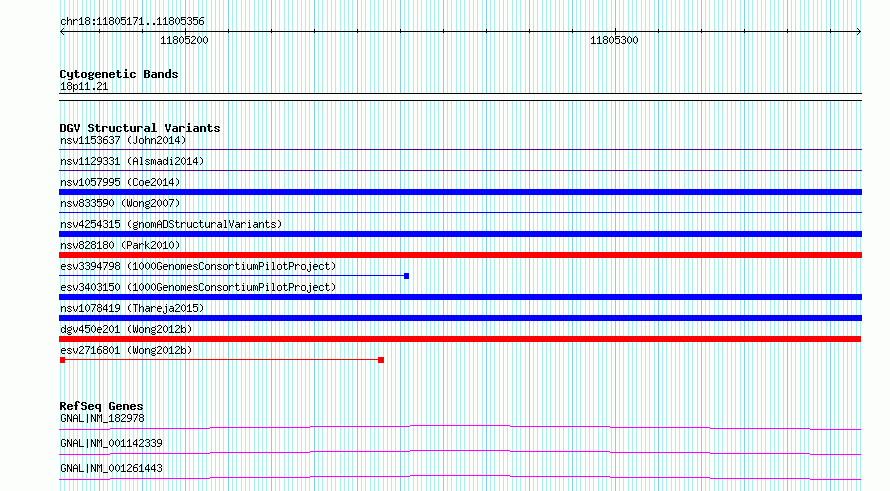Open transcript GNAL|NM_182978 label

tap(102, 418)
